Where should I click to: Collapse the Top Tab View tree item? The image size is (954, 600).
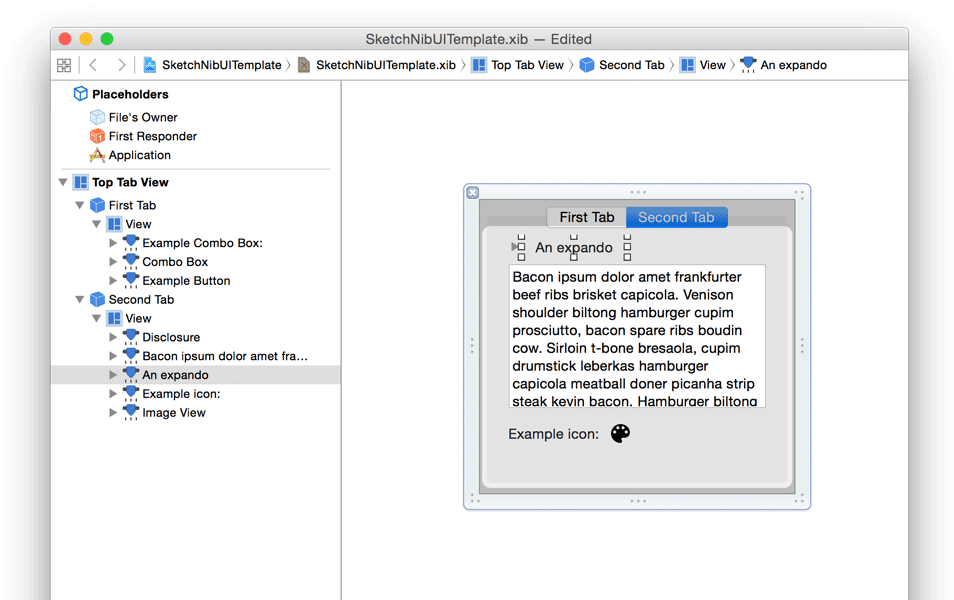click(x=62, y=182)
